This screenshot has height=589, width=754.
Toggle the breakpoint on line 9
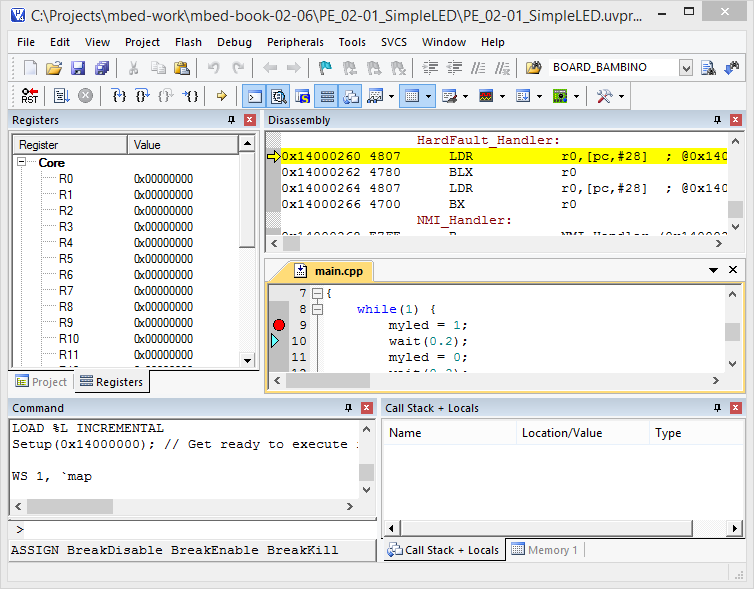(x=279, y=325)
